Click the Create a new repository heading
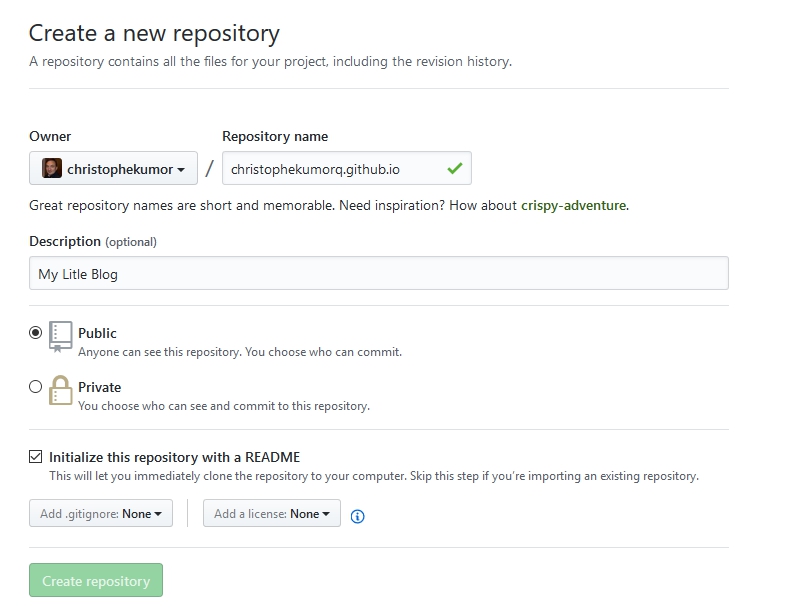This screenshot has width=789, height=613. tap(154, 33)
